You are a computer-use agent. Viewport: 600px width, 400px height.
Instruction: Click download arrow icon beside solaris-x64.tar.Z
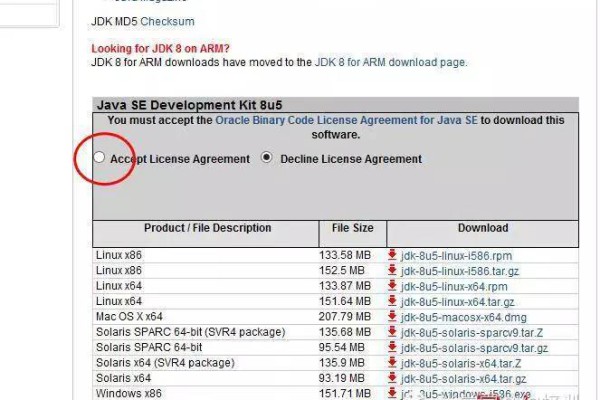click(x=392, y=362)
